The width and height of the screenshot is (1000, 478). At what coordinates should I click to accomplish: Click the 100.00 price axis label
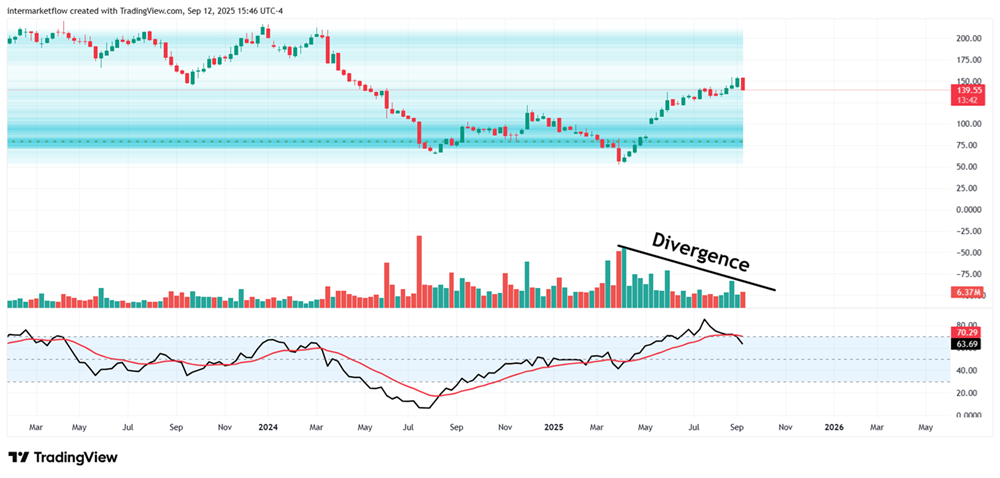(967, 124)
